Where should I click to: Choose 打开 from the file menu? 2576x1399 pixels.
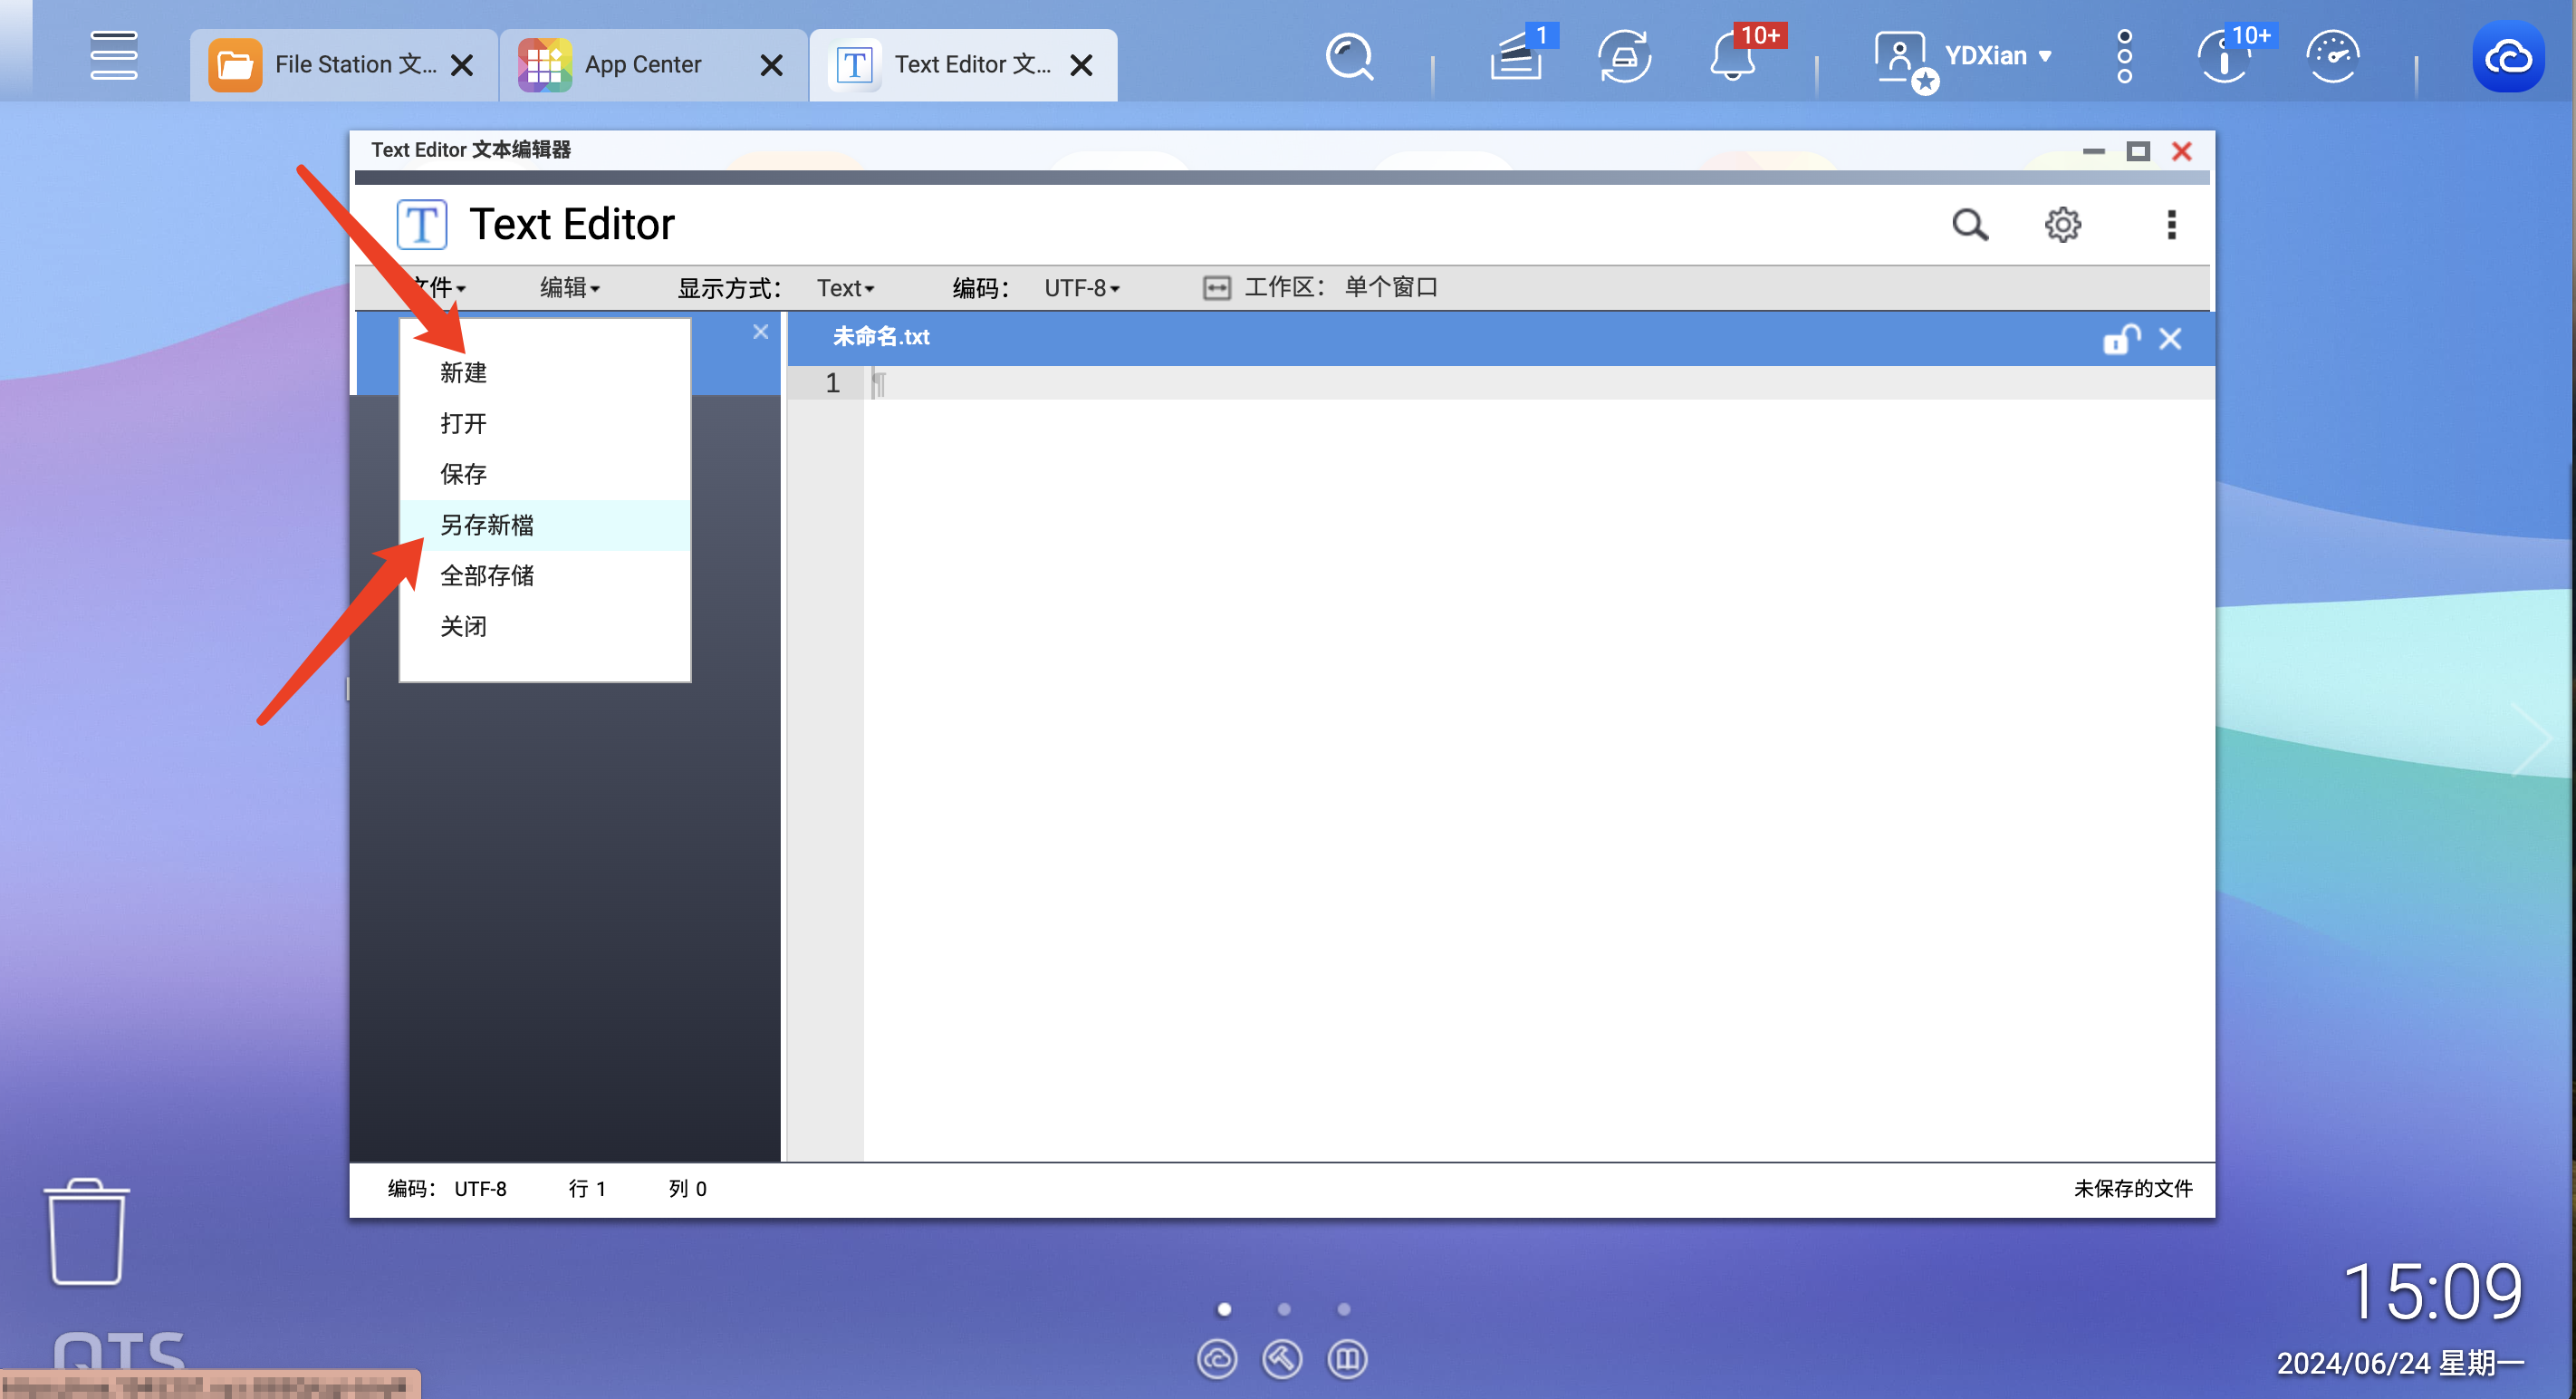click(x=545, y=424)
